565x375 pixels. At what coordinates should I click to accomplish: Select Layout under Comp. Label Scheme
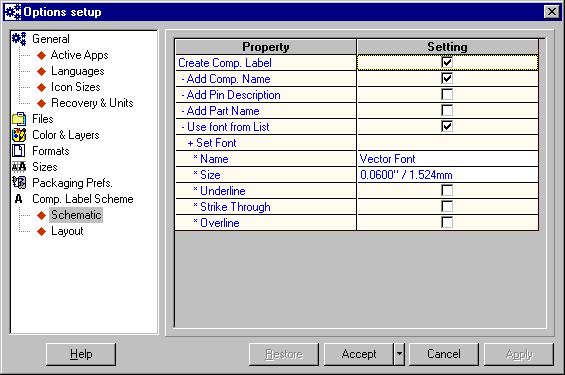tap(67, 231)
